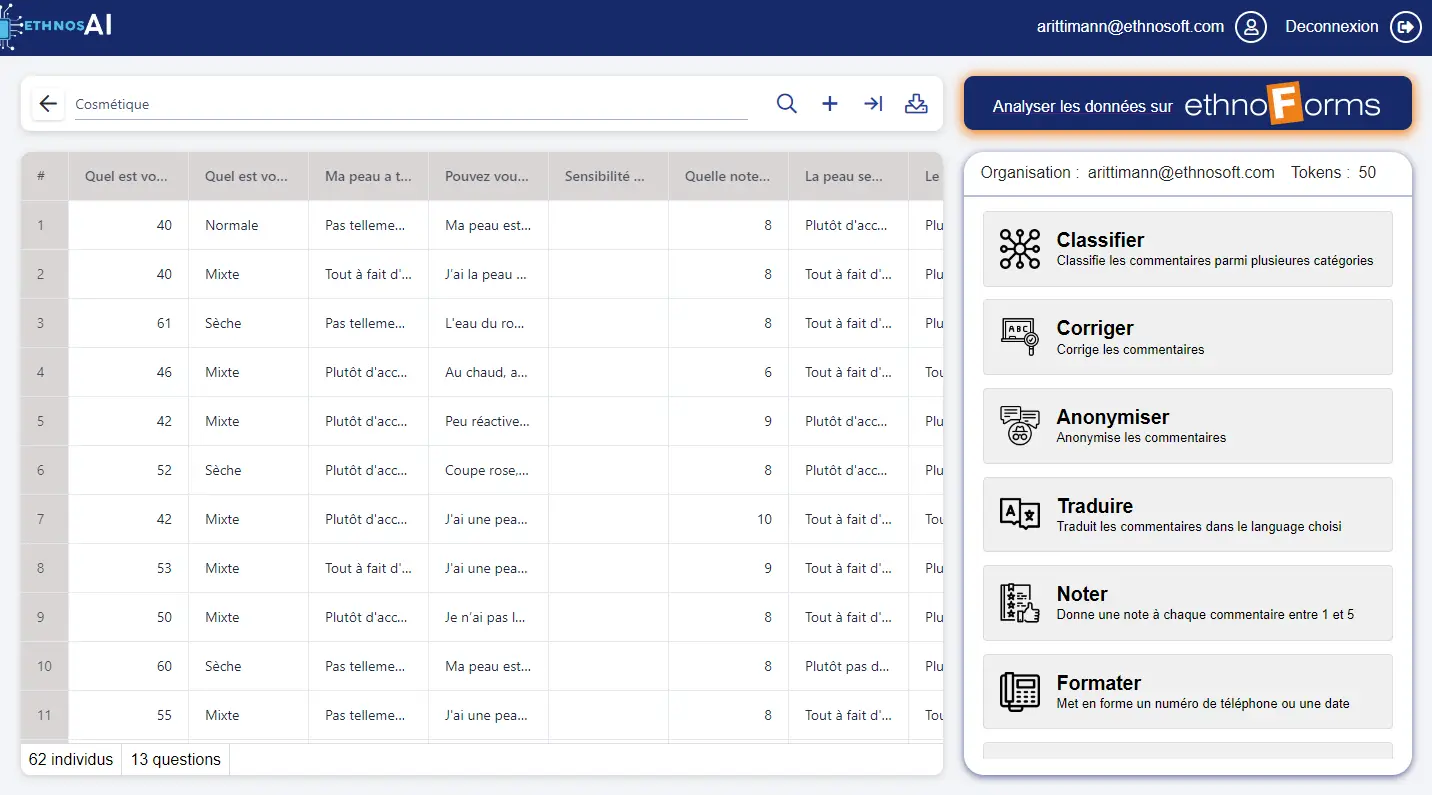Click cell 'Peu réactive...'
Screen dimensions: 1432x795
488,421
